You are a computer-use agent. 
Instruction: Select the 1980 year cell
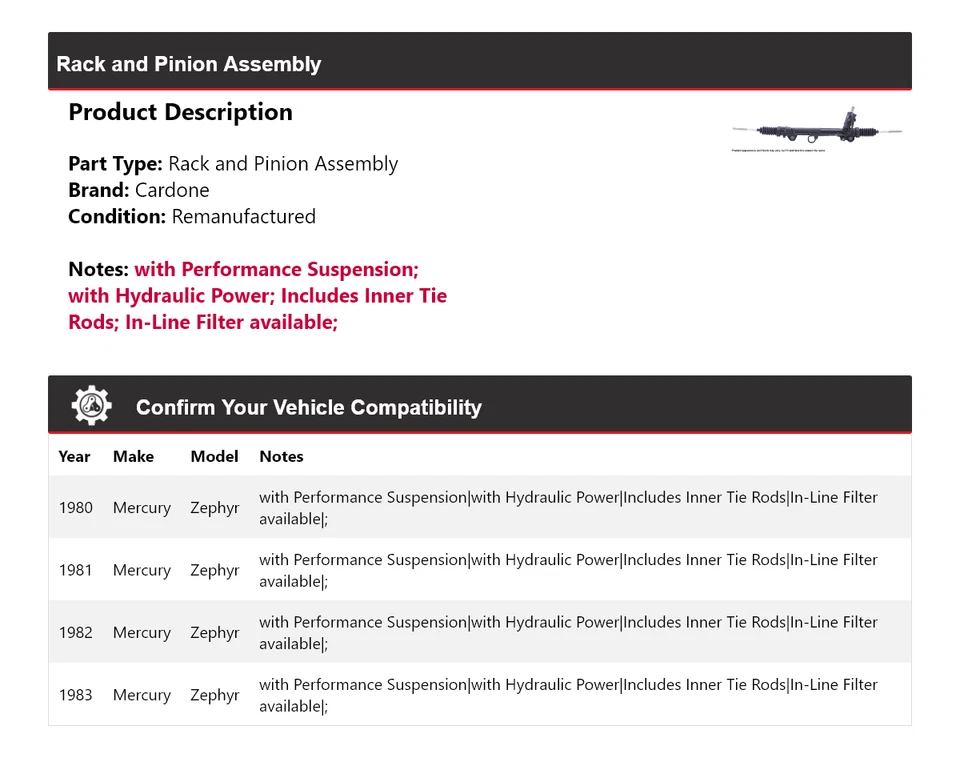tap(75, 508)
